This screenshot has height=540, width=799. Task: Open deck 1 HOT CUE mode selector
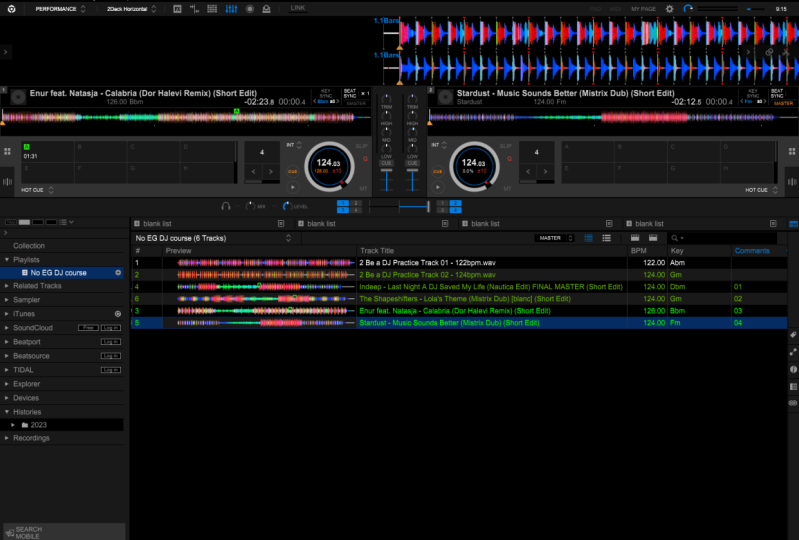click(x=38, y=190)
